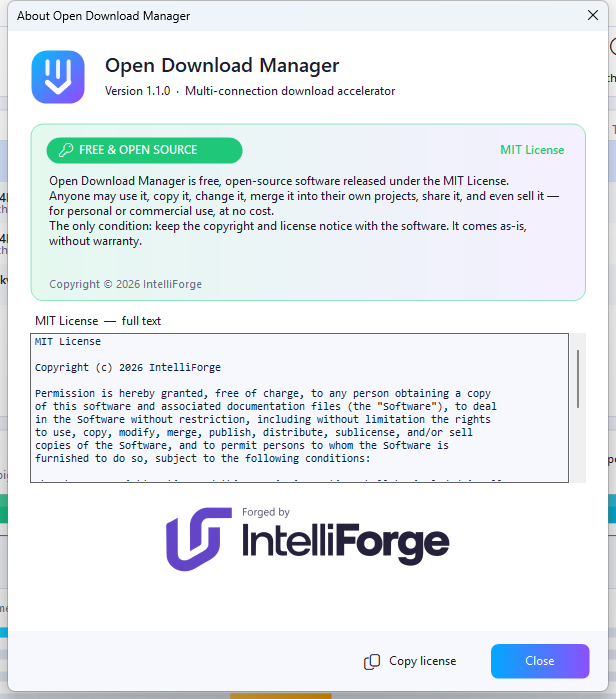
Task: Click inside the MIT License full text box
Action: click(300, 407)
